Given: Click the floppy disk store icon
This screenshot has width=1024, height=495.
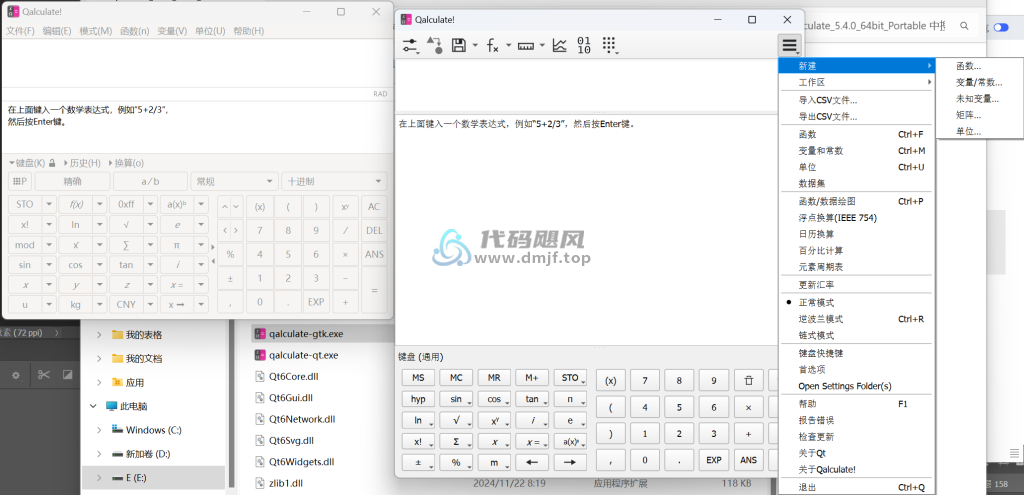Looking at the screenshot, I should 459,45.
